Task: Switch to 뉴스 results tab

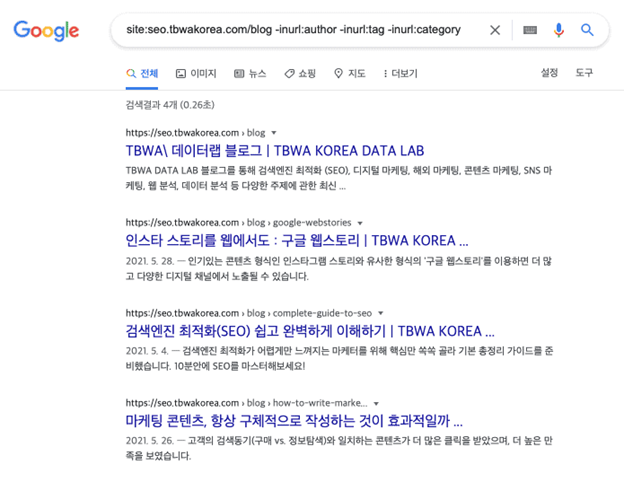Action: [250, 74]
